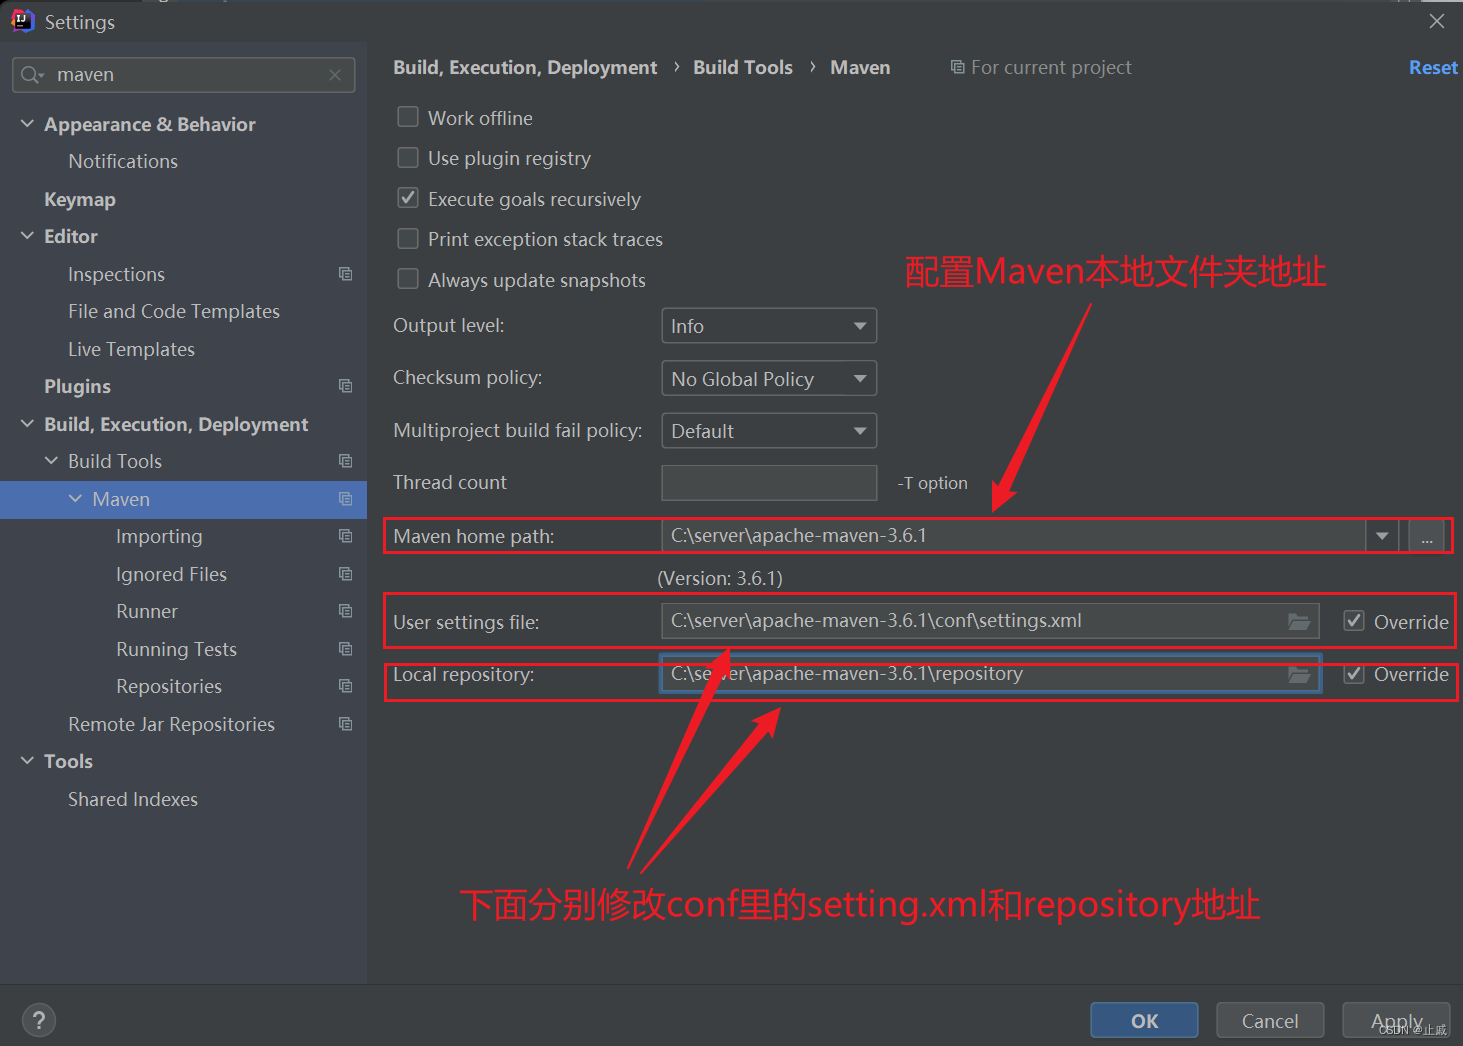Click the Local repository path field
1463x1046 pixels.
coord(990,674)
